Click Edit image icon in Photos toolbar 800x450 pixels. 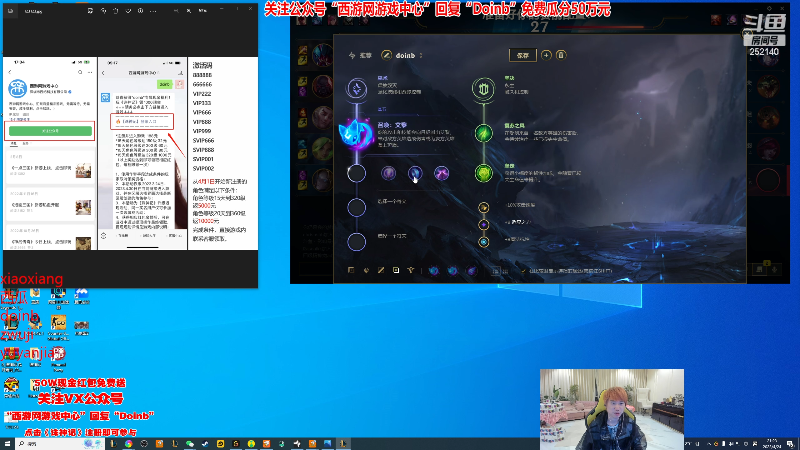(90, 10)
